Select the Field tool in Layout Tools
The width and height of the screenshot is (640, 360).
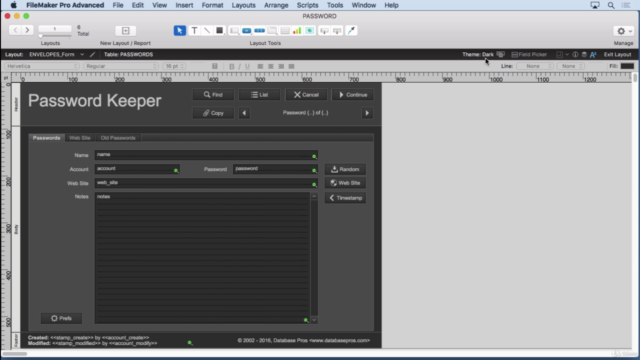pyautogui.click(x=324, y=31)
